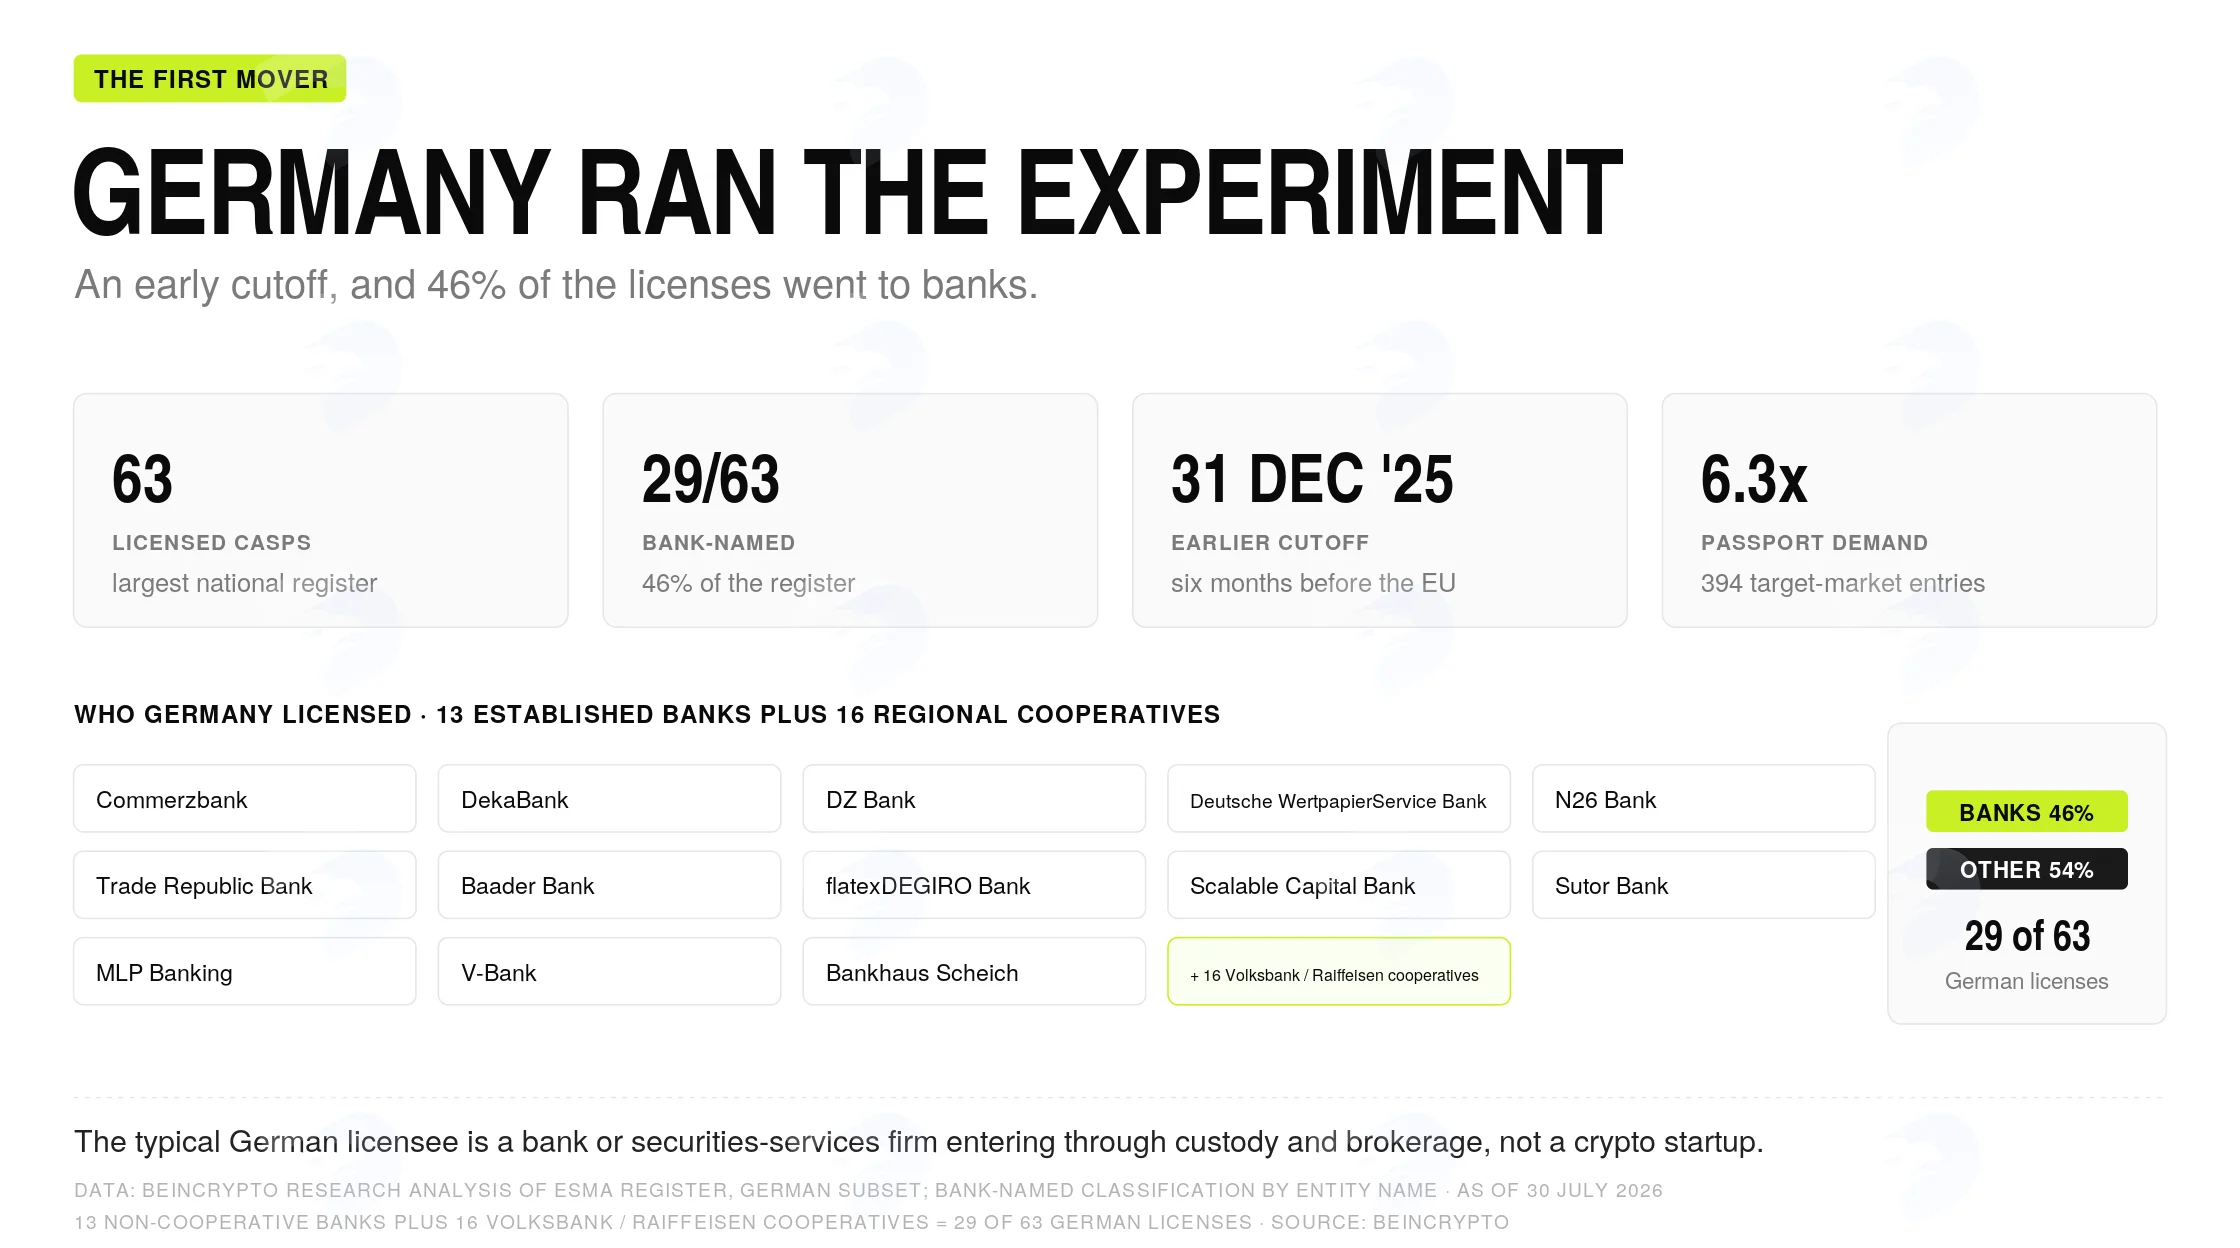Click the '6.3x' stat value

pyautogui.click(x=1754, y=479)
